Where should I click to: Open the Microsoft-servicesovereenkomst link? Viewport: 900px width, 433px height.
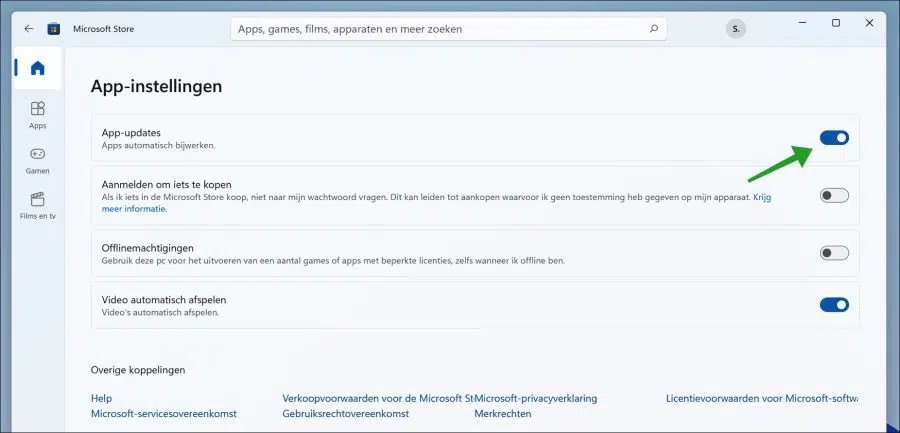click(164, 413)
